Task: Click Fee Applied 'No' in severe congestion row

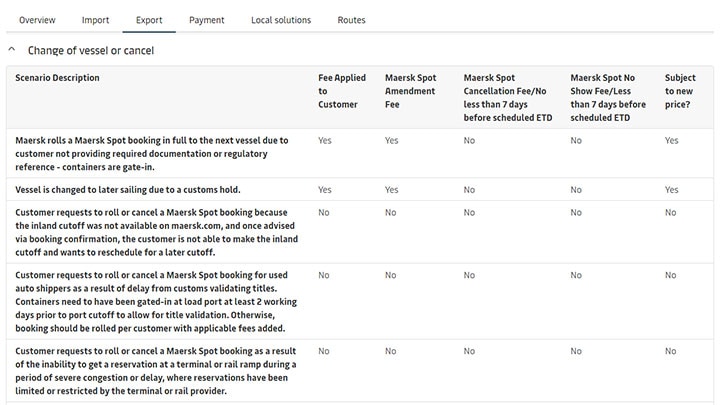Action: pos(324,351)
